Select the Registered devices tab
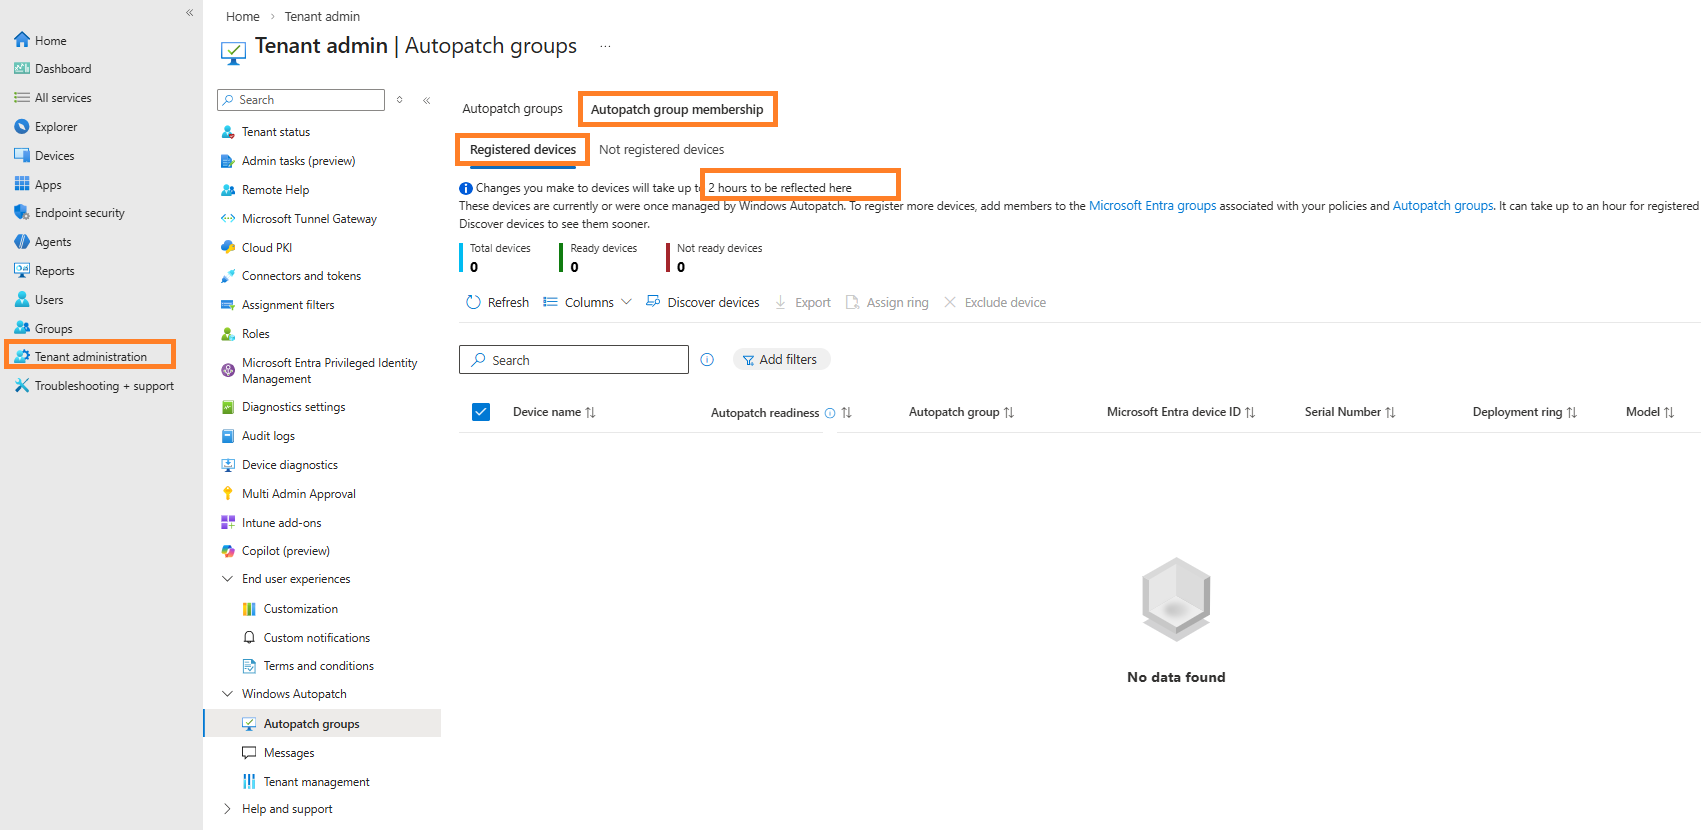 tap(523, 150)
